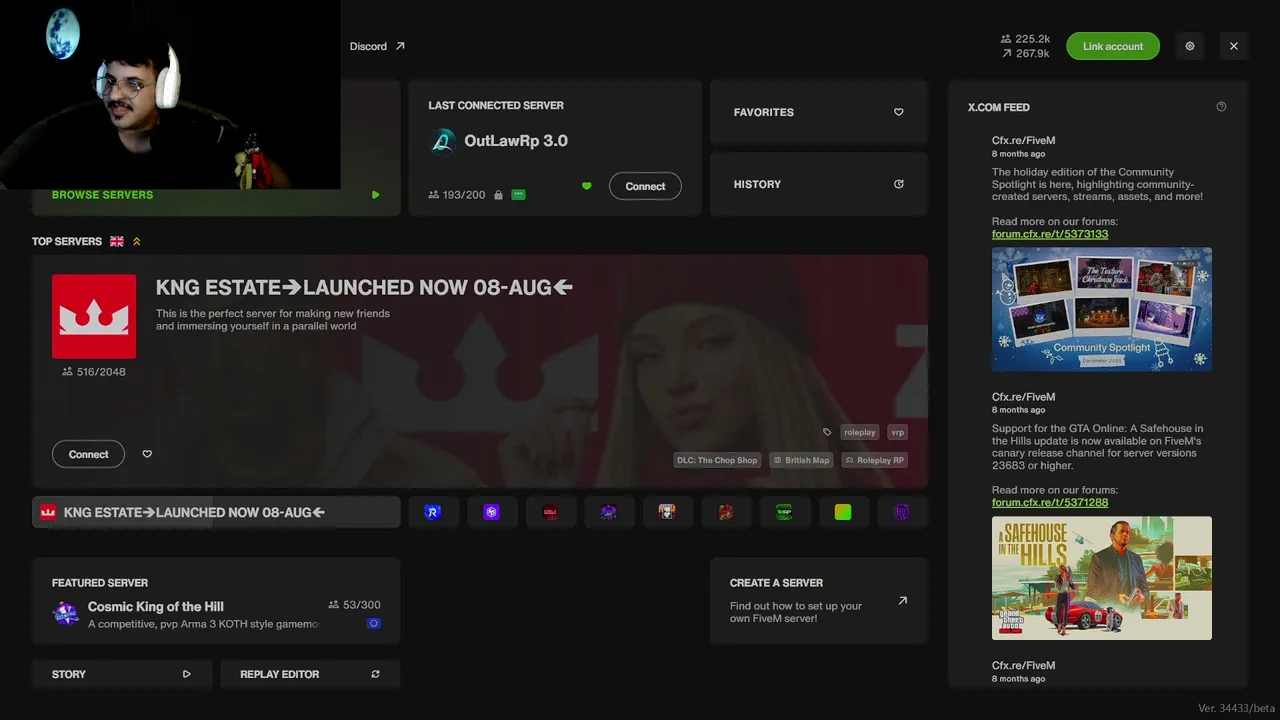
Task: Click the Browse Servers green play arrow
Action: (x=375, y=195)
